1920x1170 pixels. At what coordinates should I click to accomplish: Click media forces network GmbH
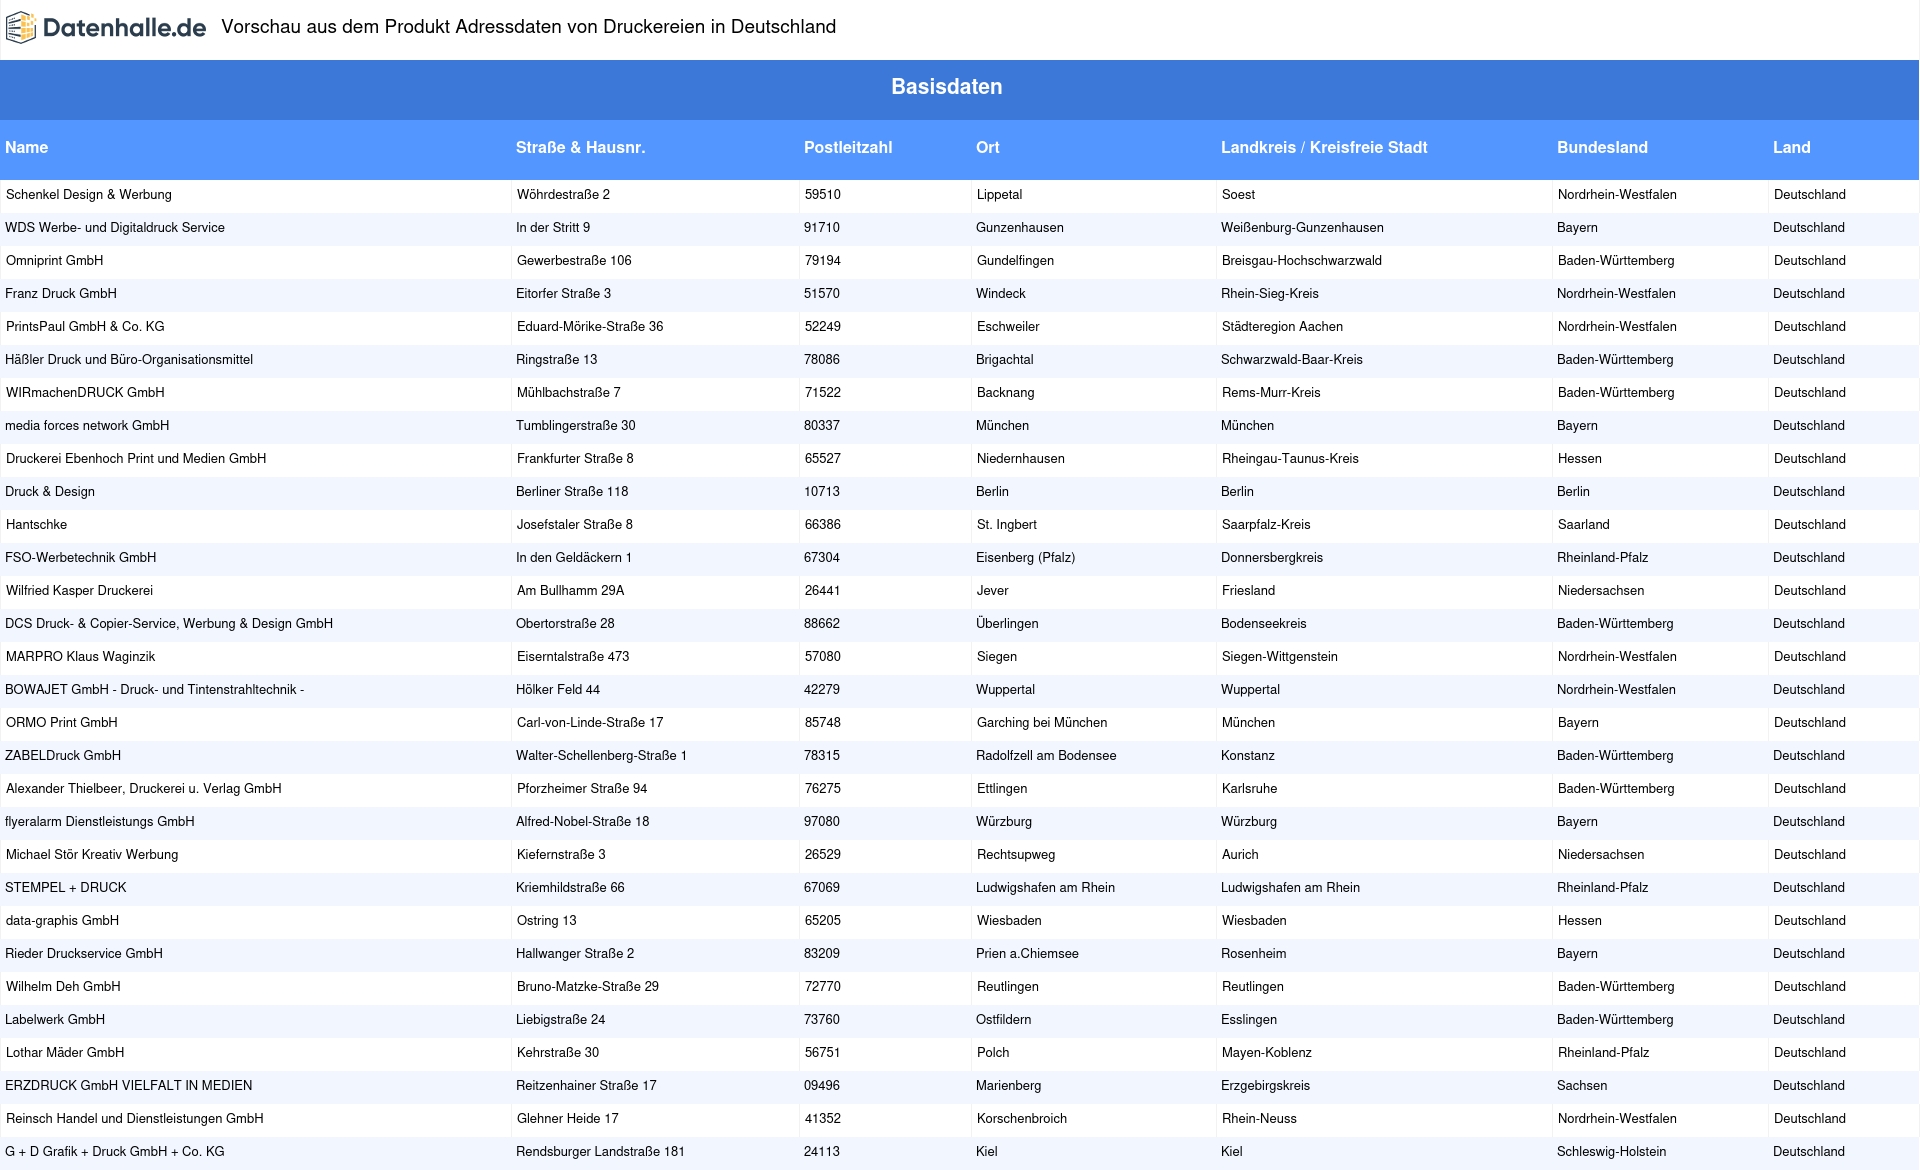coord(87,426)
